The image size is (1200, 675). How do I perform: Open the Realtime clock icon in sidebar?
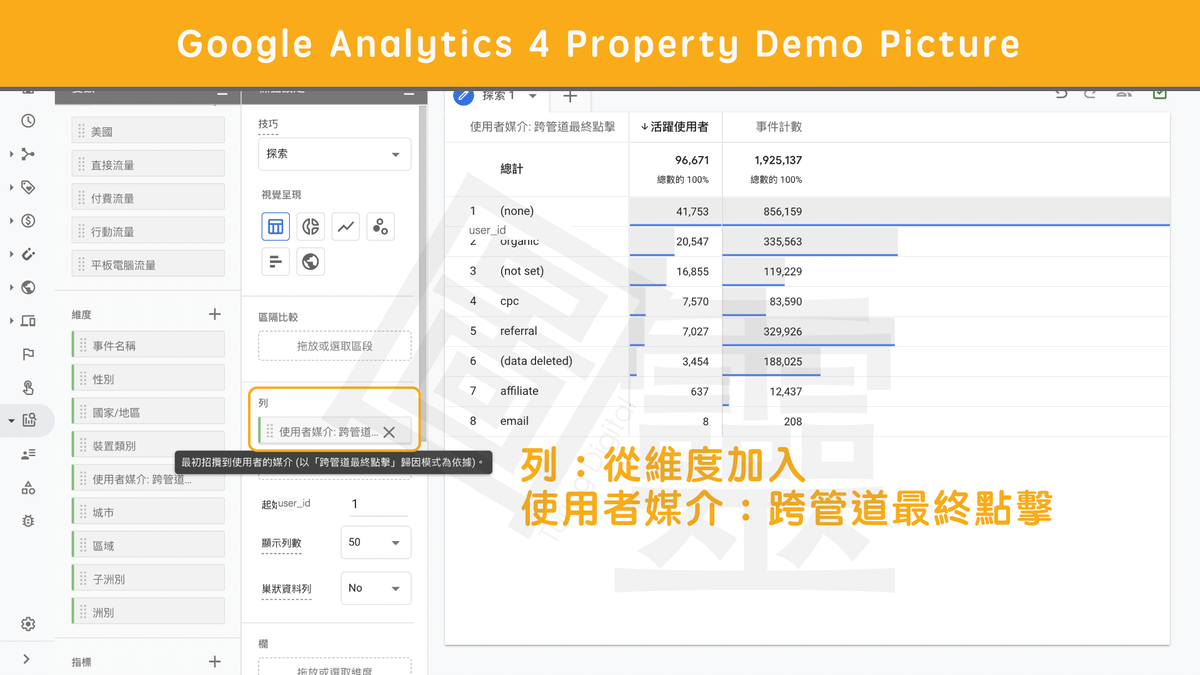28,121
